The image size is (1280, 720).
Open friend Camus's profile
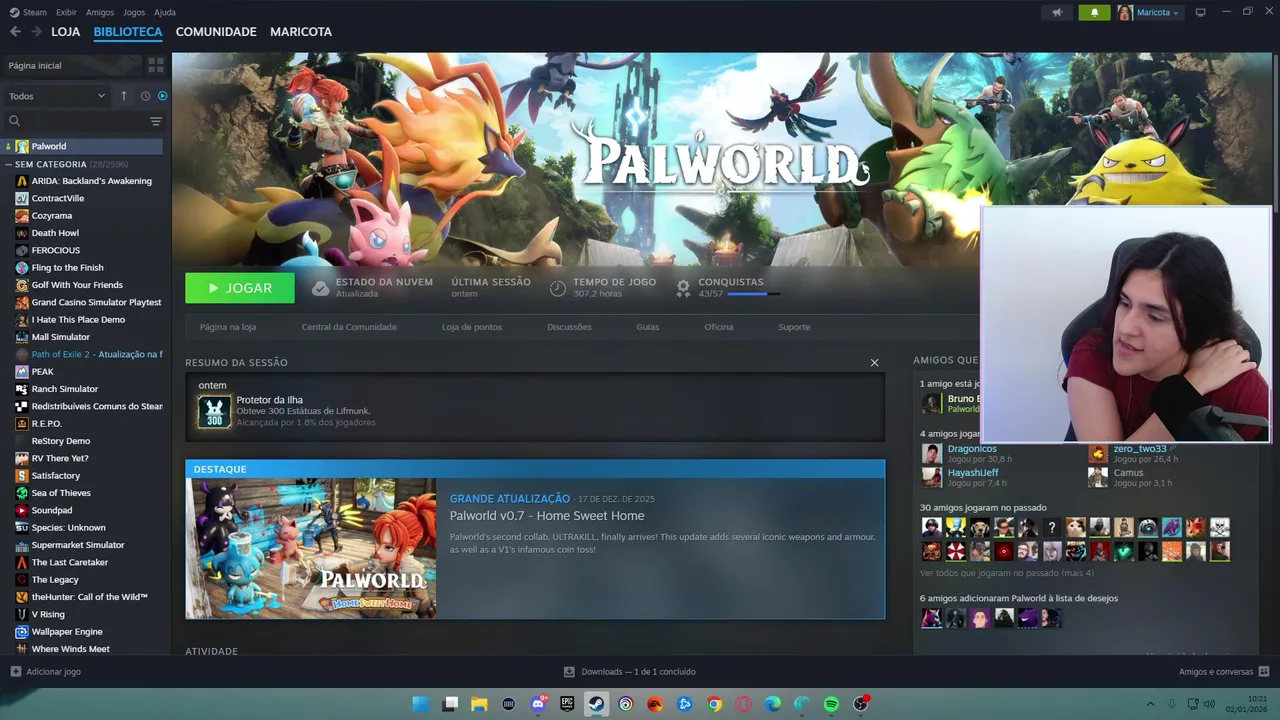[x=1128, y=473]
